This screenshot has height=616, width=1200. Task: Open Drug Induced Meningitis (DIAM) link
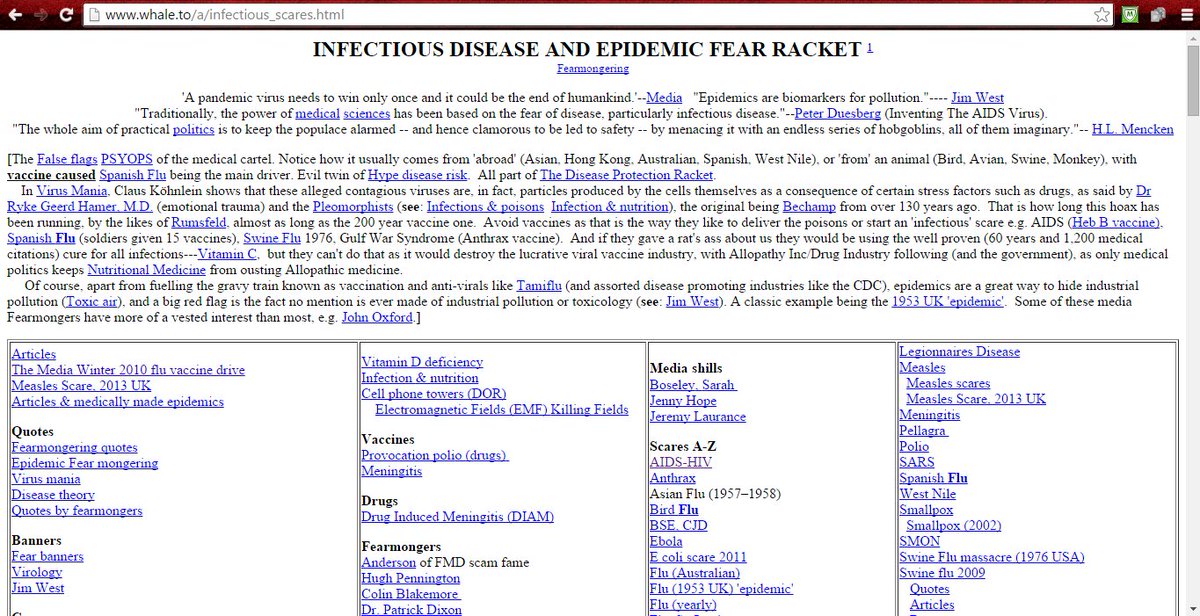coord(457,518)
